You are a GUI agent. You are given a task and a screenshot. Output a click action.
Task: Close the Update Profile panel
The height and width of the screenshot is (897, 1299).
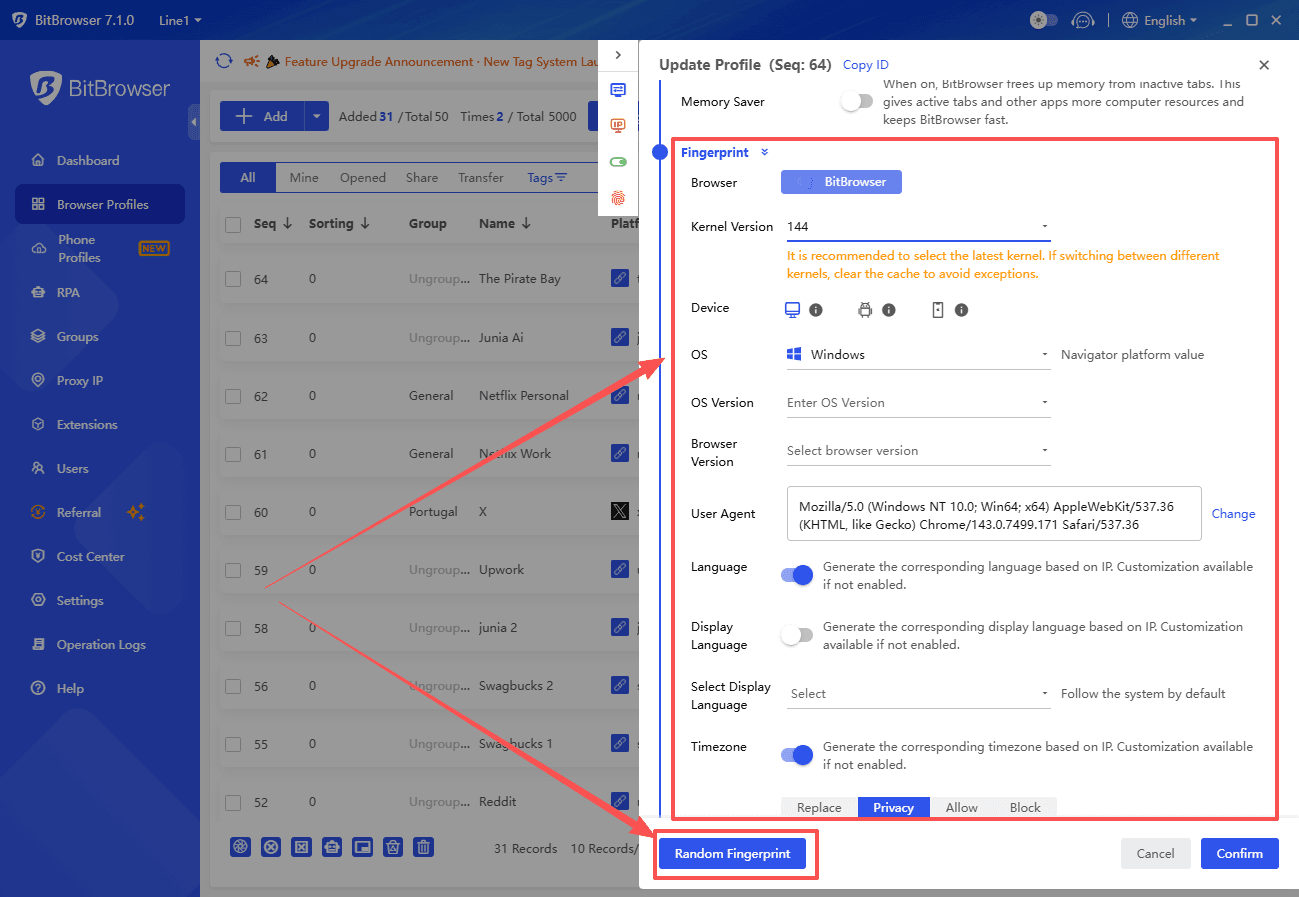point(1264,65)
